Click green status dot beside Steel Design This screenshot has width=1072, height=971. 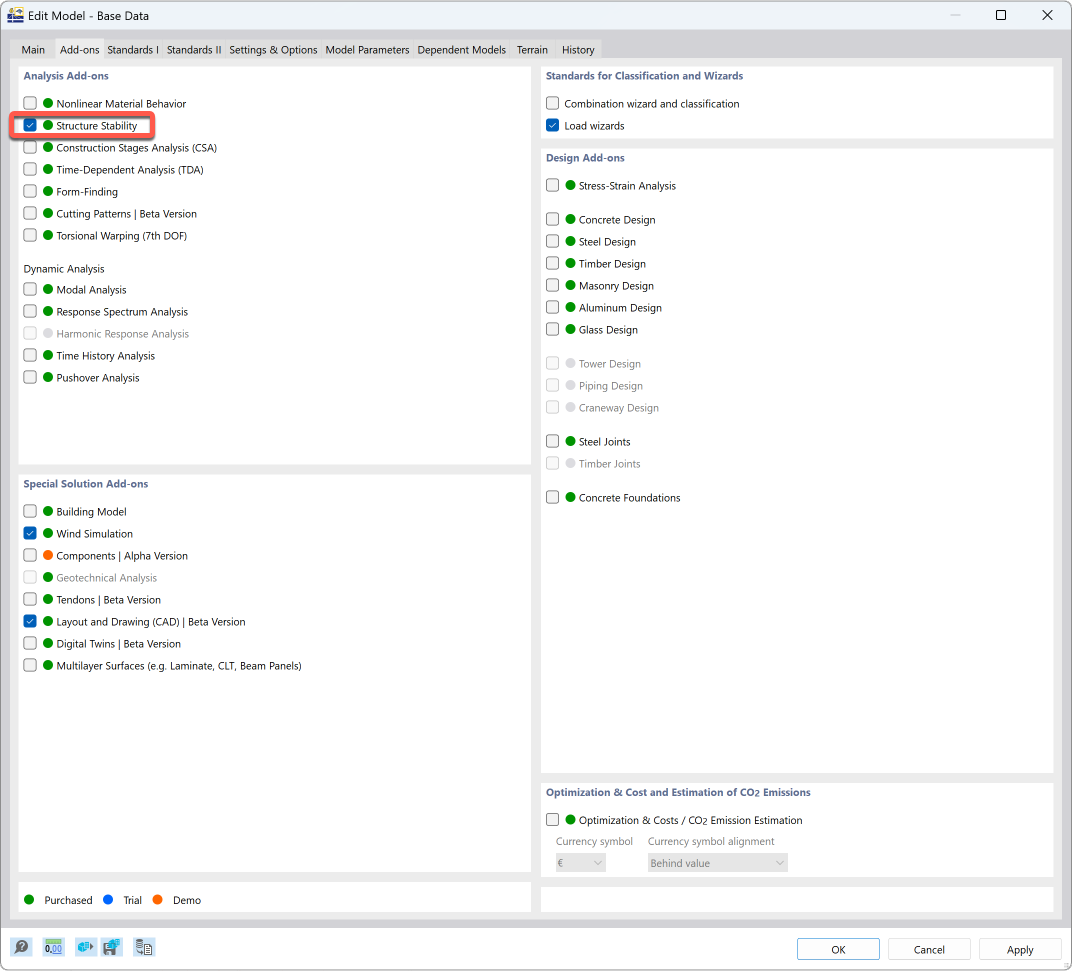coord(570,242)
